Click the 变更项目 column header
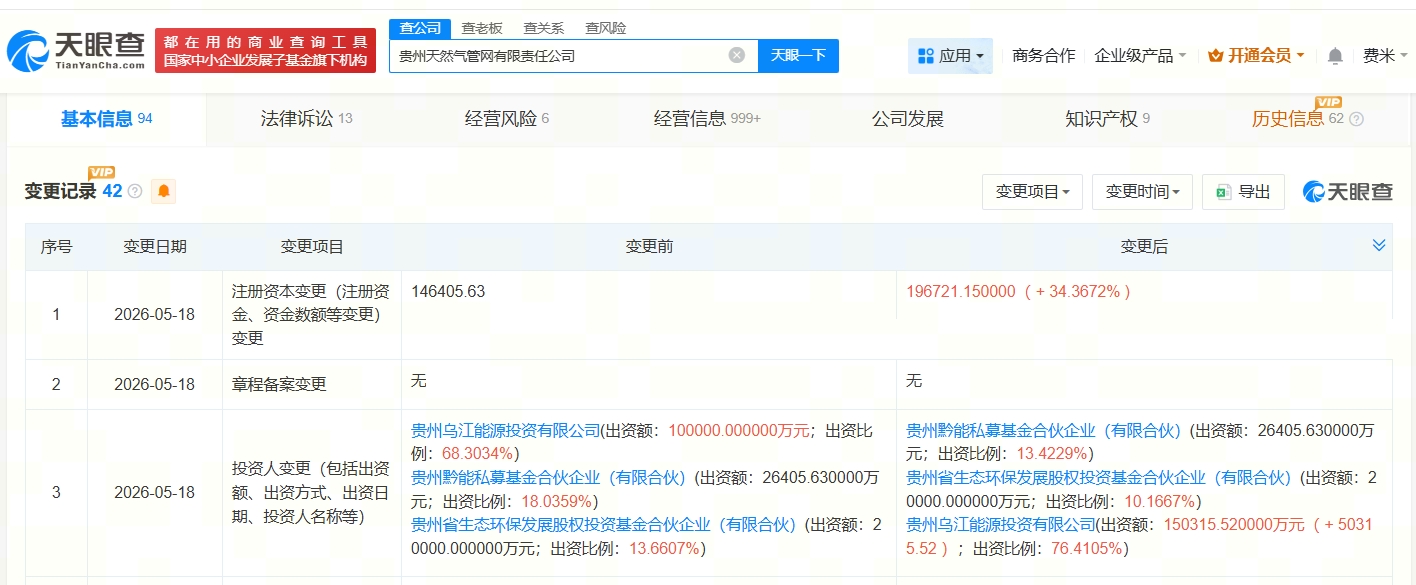This screenshot has height=585, width=1416. pos(312,247)
